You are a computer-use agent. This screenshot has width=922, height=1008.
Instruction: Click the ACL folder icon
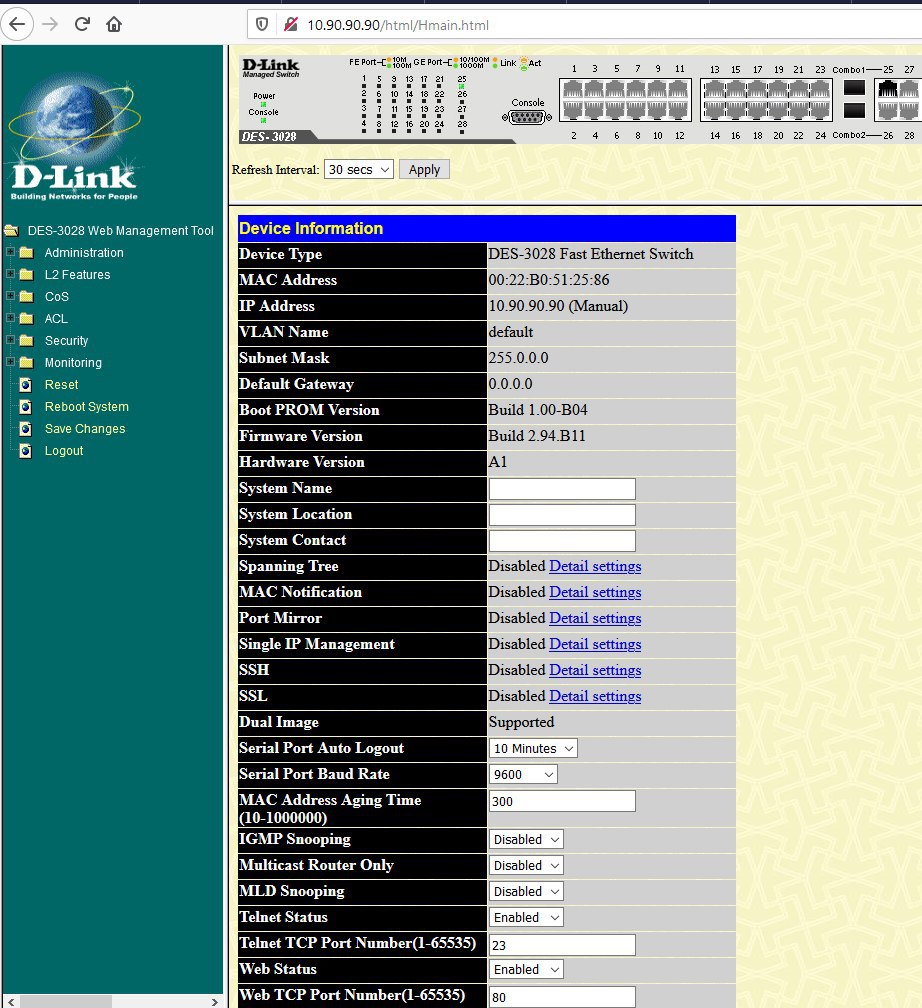(26, 318)
